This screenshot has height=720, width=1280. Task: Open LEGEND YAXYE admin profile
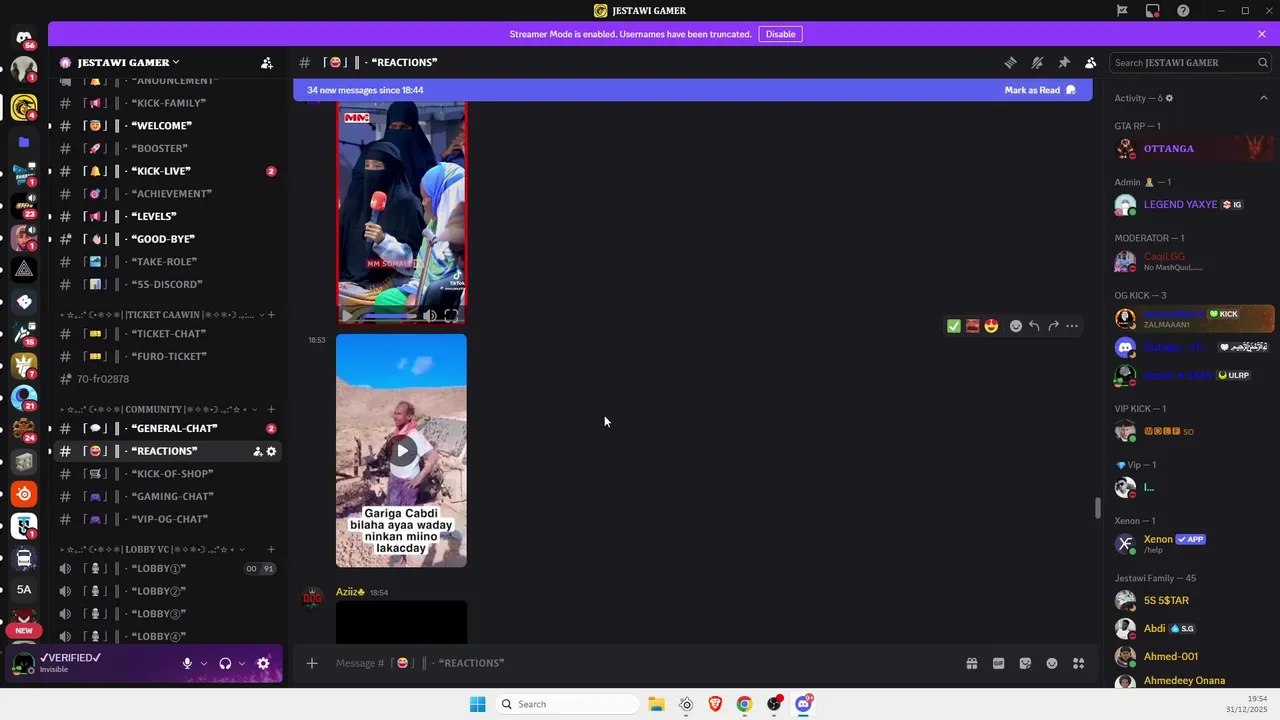coord(1193,205)
